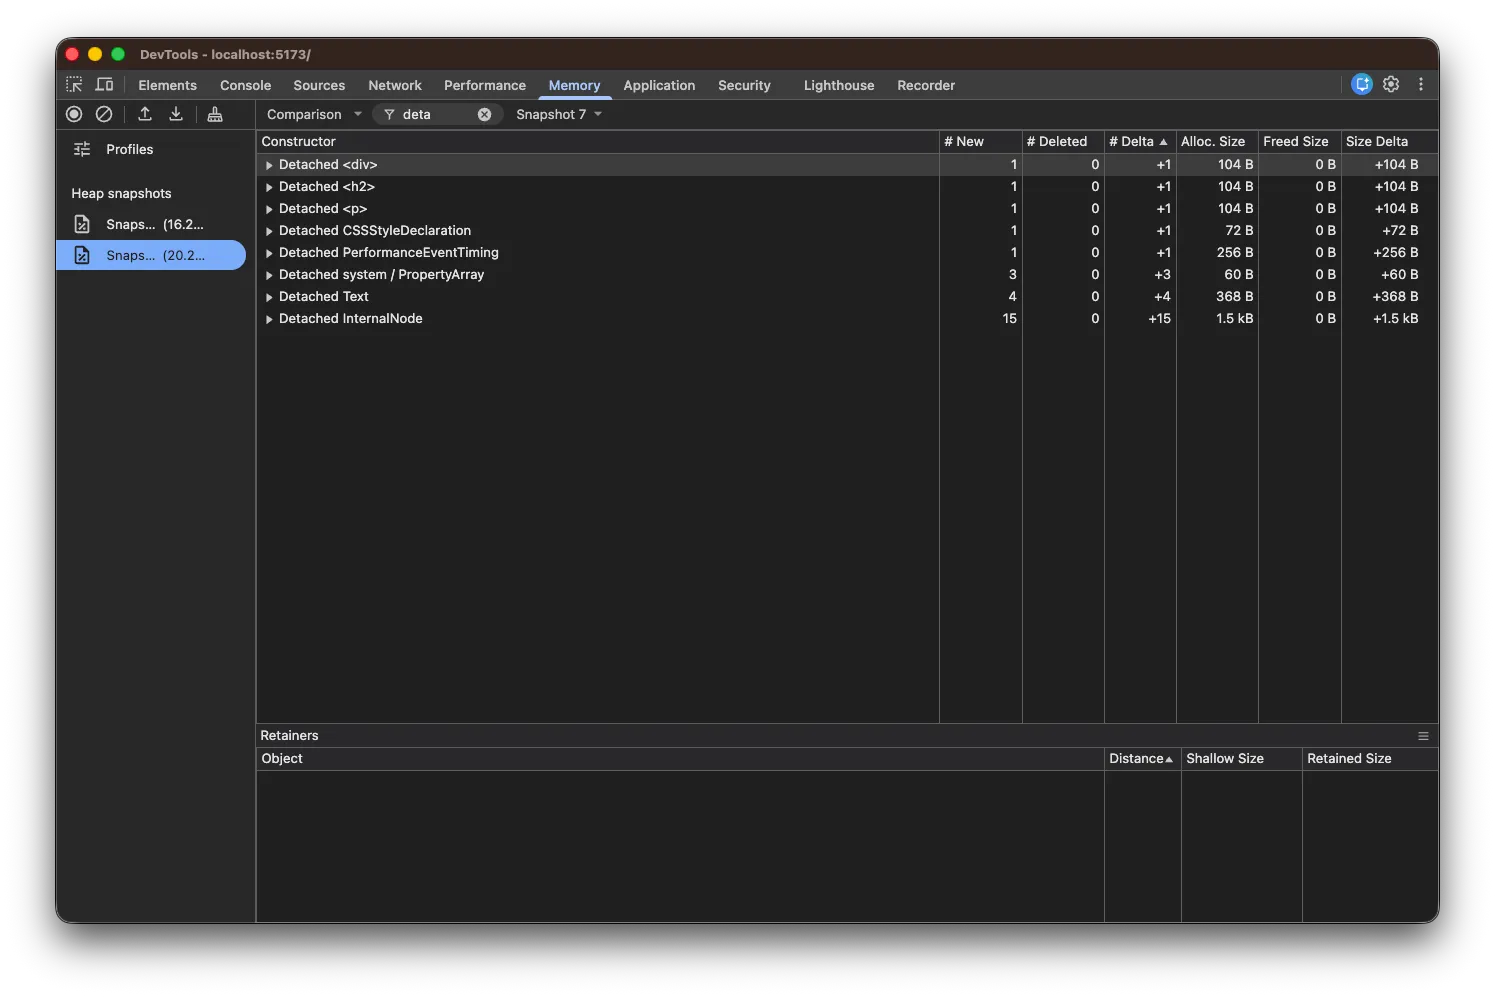Click the Object column header in Retainers
The image size is (1495, 997).
680,759
